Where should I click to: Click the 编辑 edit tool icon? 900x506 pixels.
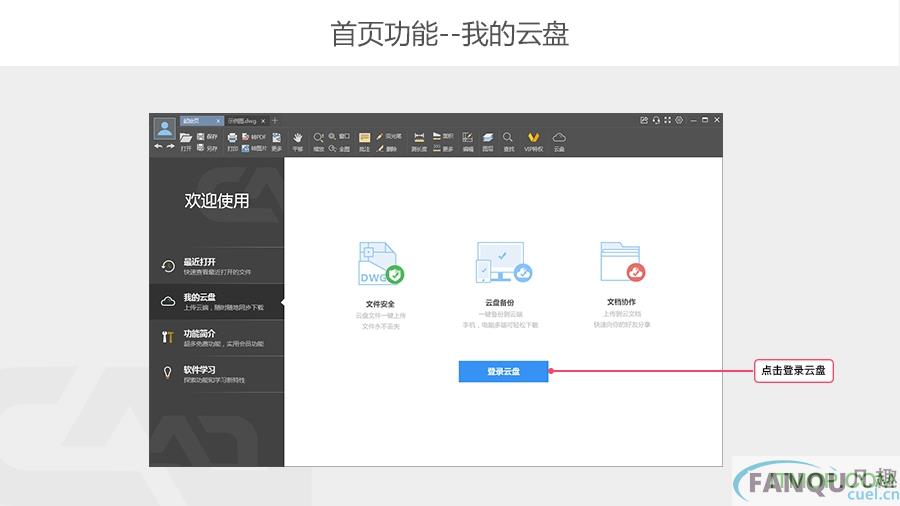(x=468, y=138)
